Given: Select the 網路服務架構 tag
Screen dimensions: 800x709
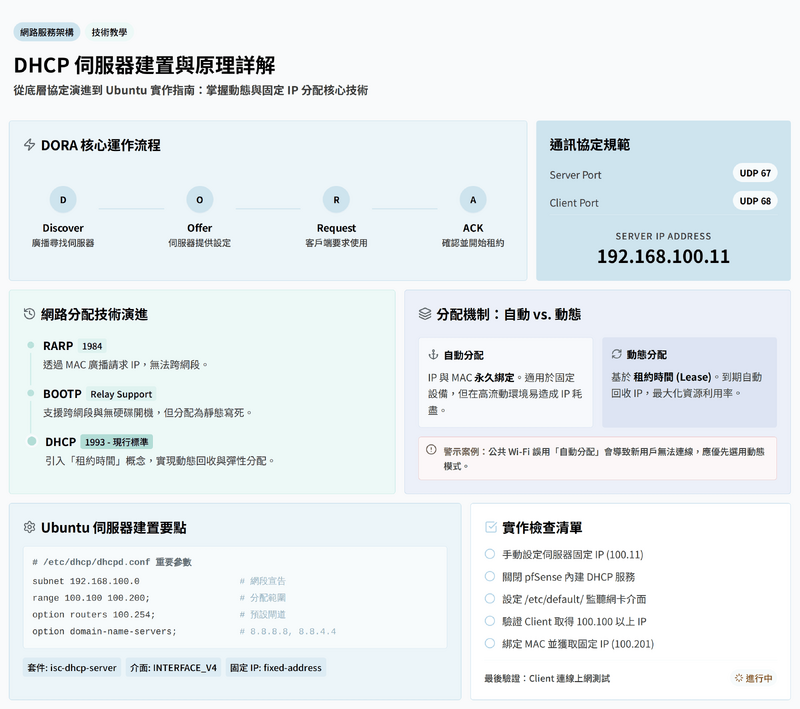Looking at the screenshot, I should click(46, 32).
